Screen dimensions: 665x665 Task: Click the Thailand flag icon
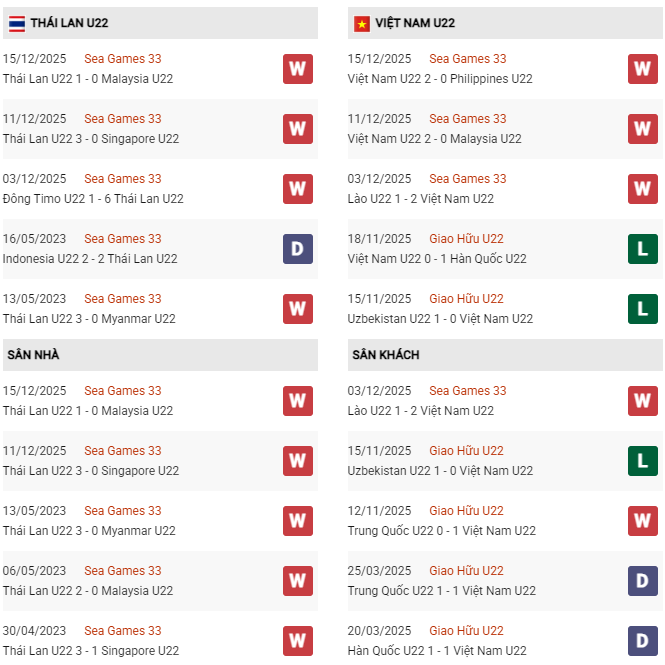point(15,23)
